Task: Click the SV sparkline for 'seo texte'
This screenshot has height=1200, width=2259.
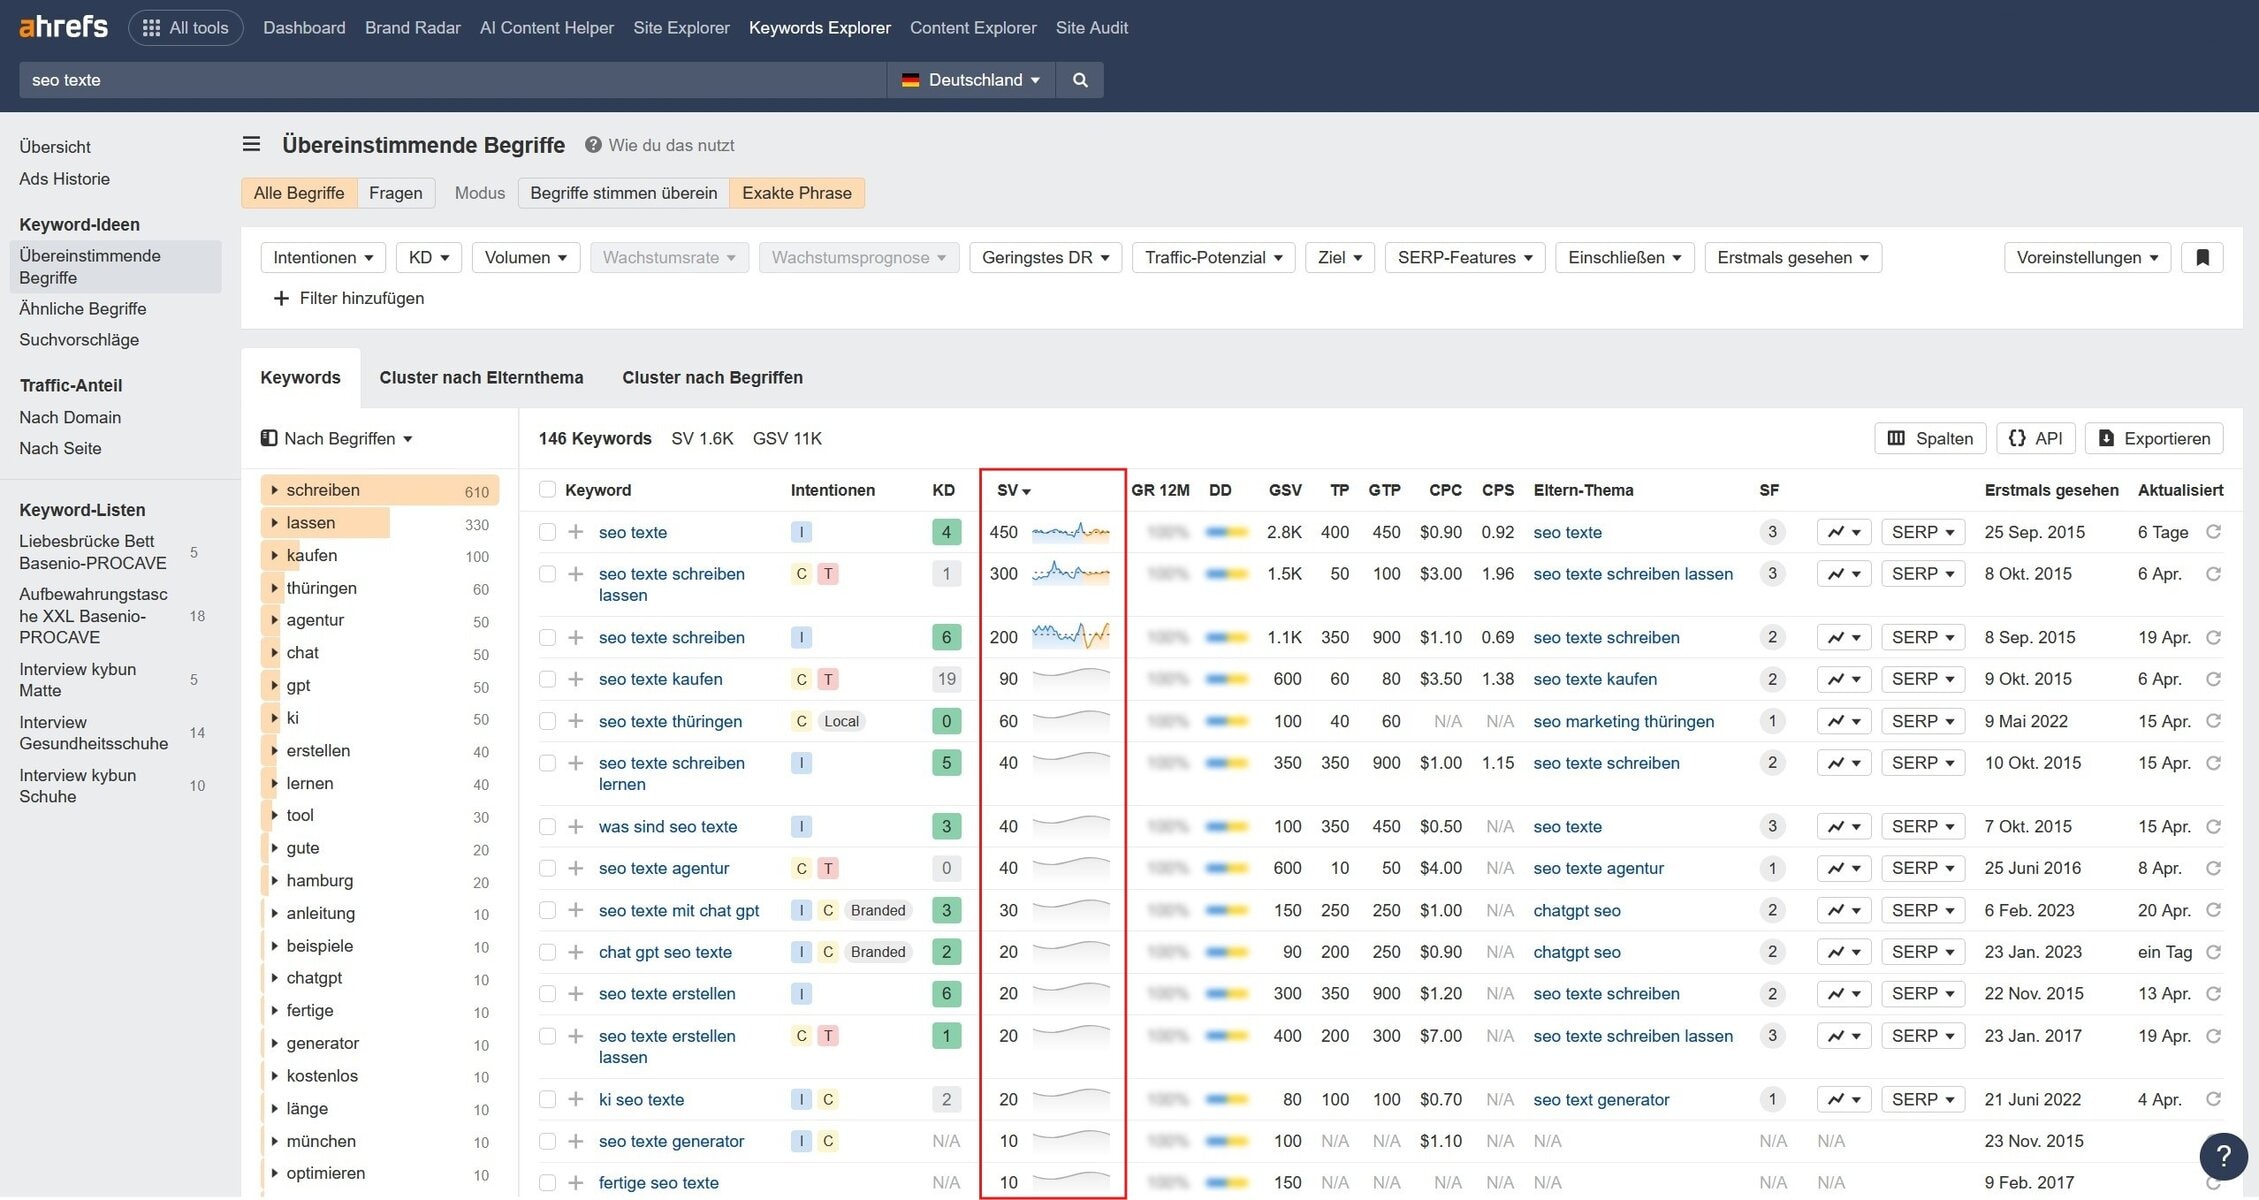Action: click(1070, 532)
